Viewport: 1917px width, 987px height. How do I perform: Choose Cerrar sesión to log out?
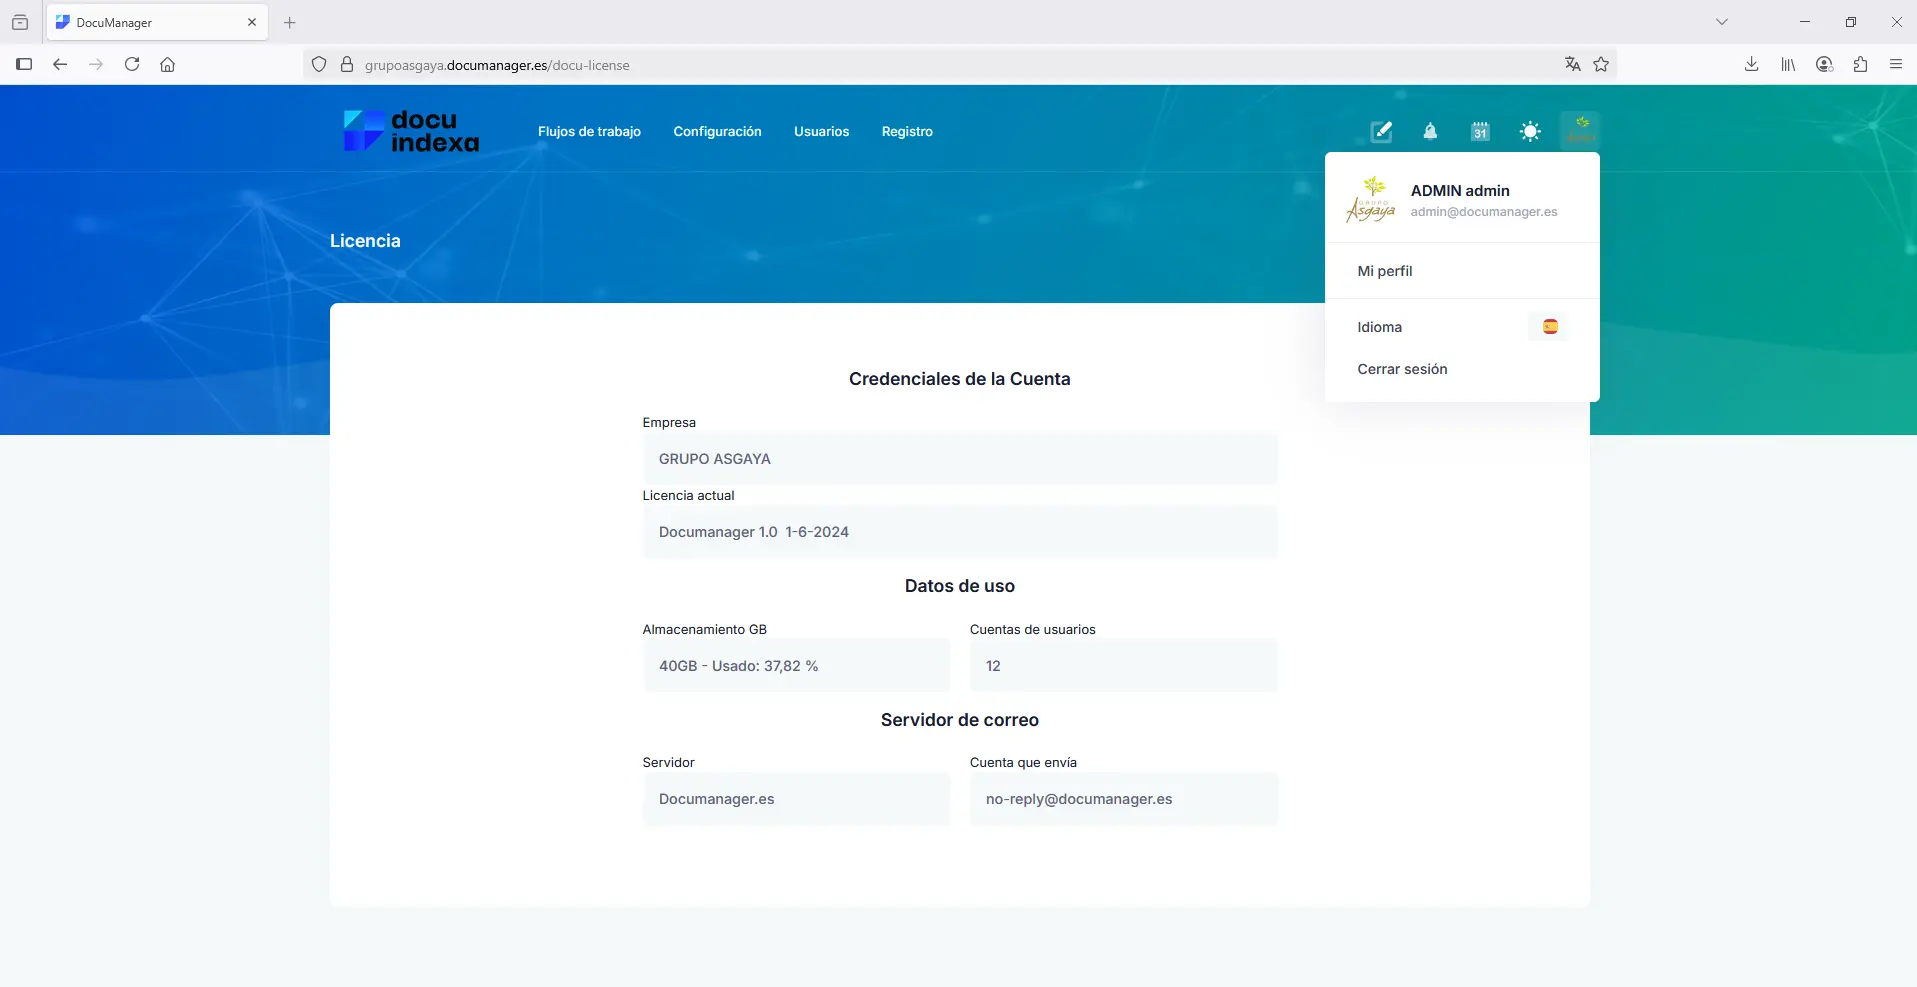tap(1402, 369)
